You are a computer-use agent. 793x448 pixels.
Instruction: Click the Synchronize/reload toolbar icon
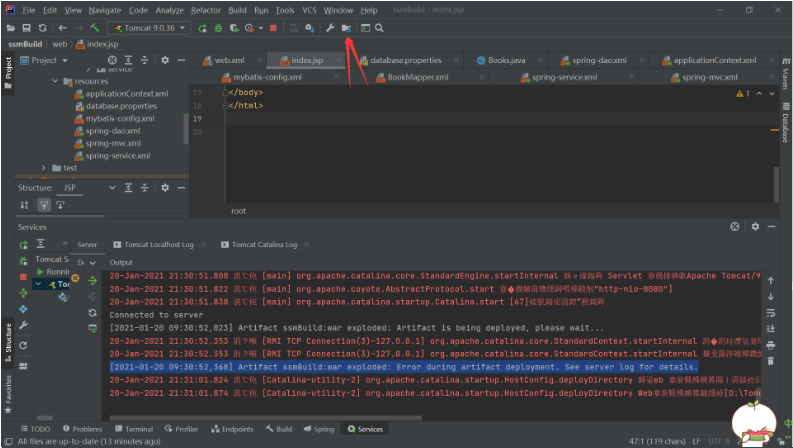pyautogui.click(x=42, y=28)
